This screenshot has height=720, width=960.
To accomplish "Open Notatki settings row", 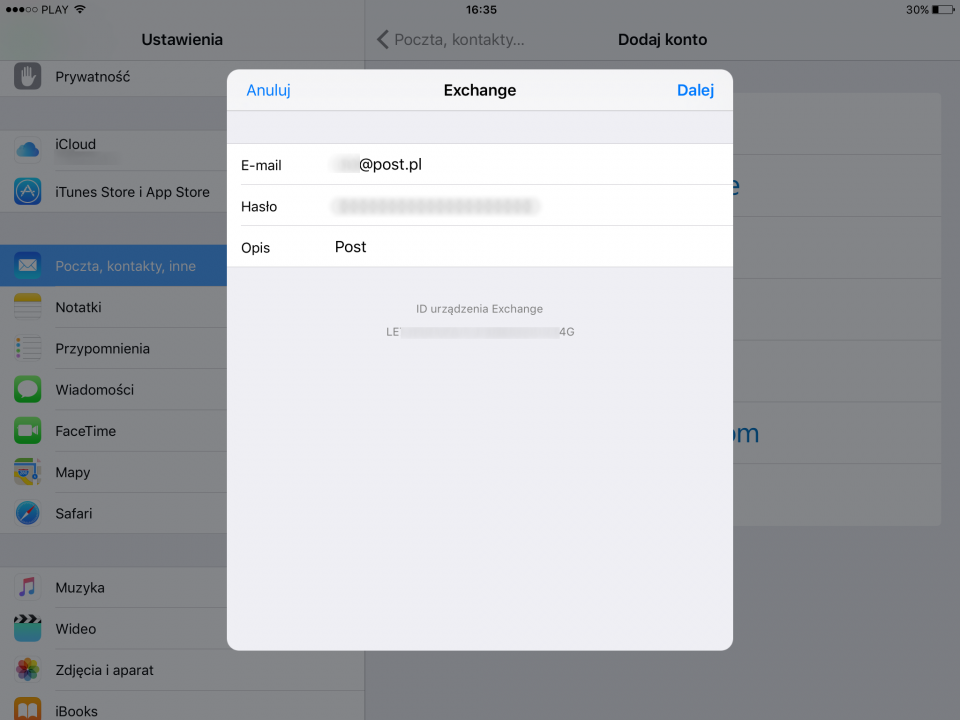I will click(113, 307).
